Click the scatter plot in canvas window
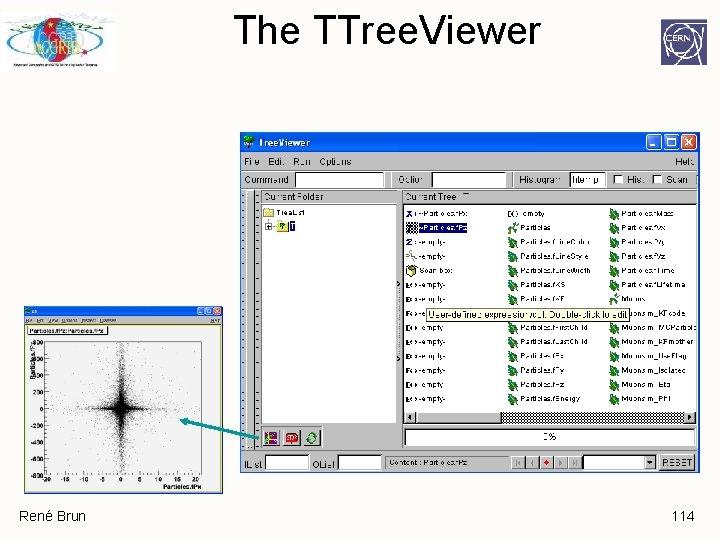The image size is (720, 540). tap(123, 408)
